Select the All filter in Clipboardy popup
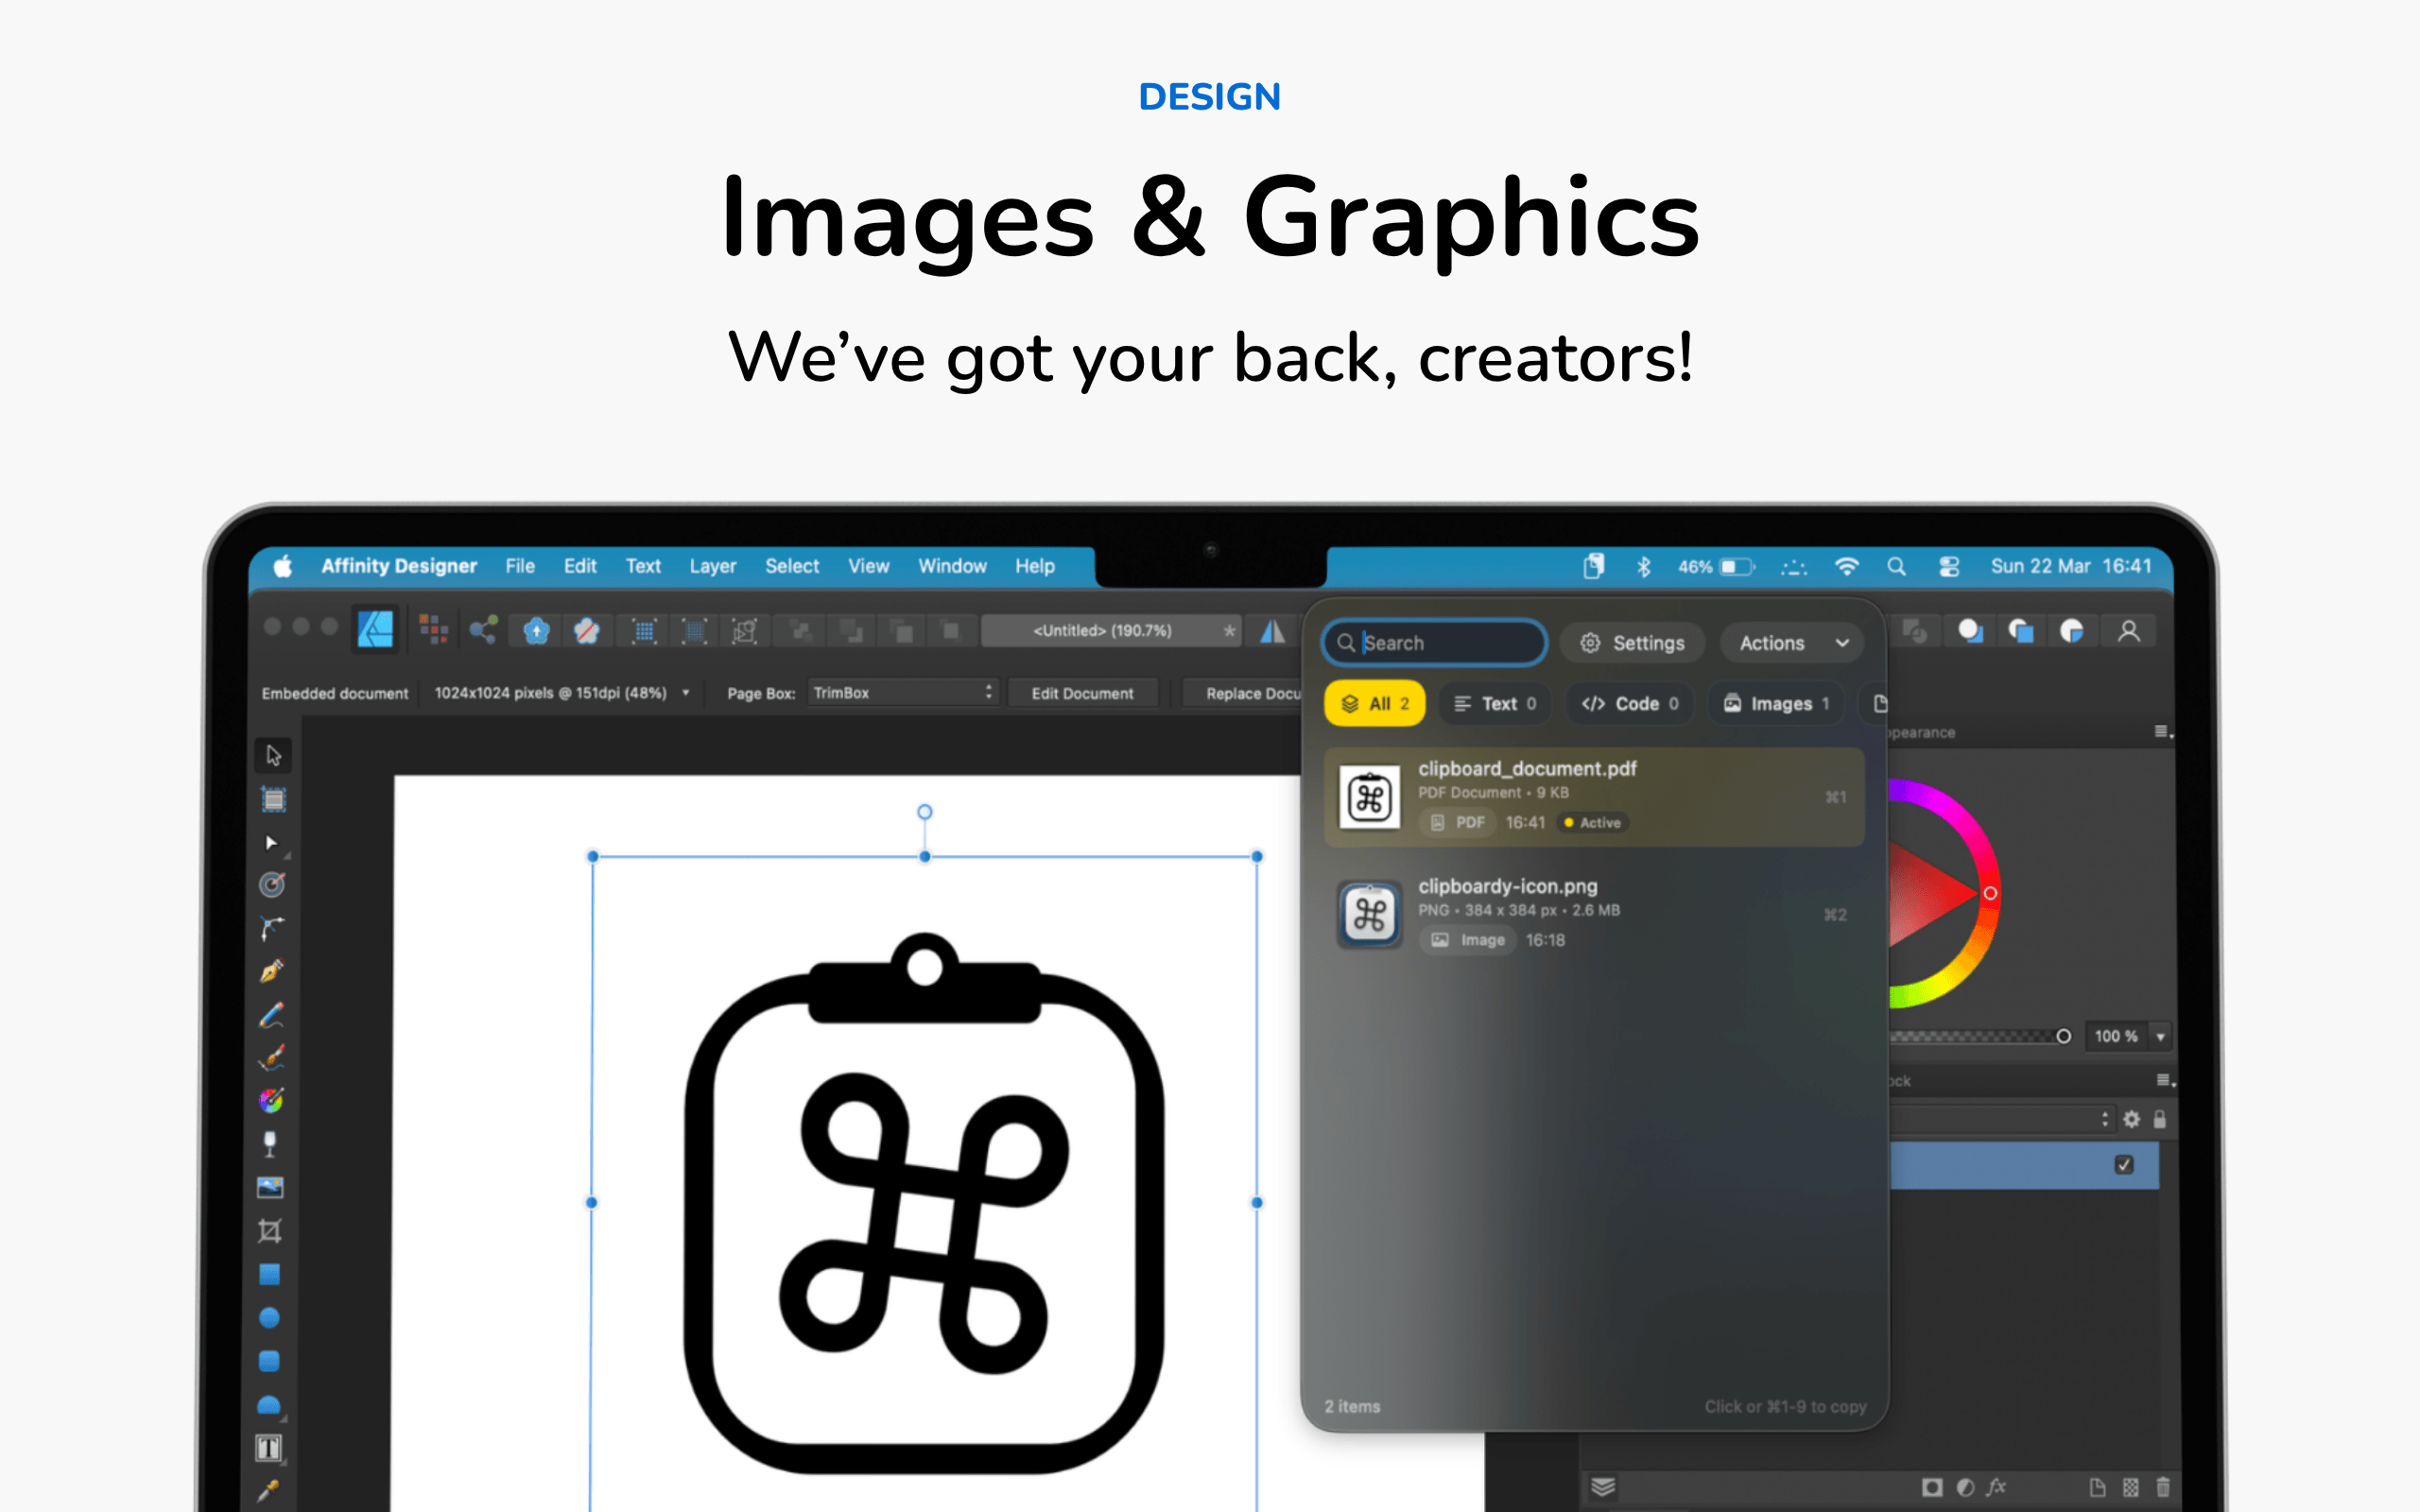The width and height of the screenshot is (2420, 1512). [1375, 703]
